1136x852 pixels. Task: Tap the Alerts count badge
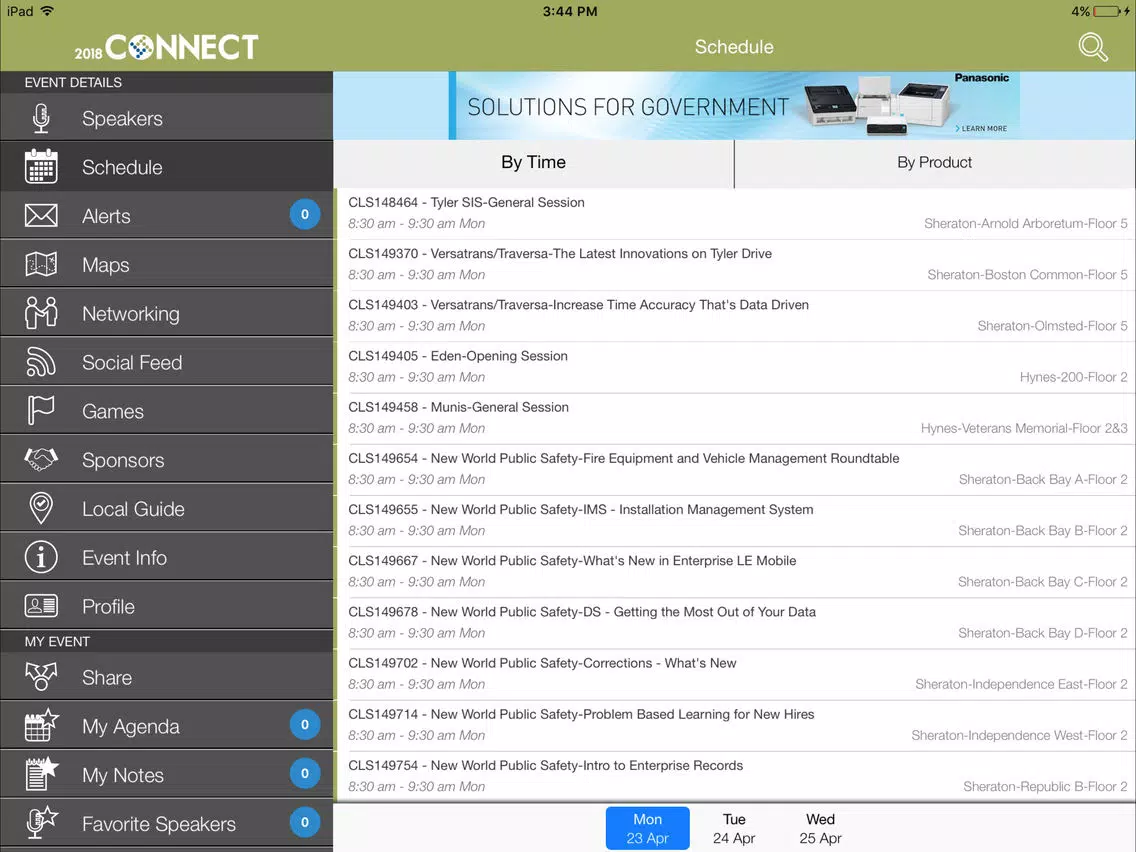click(x=305, y=214)
